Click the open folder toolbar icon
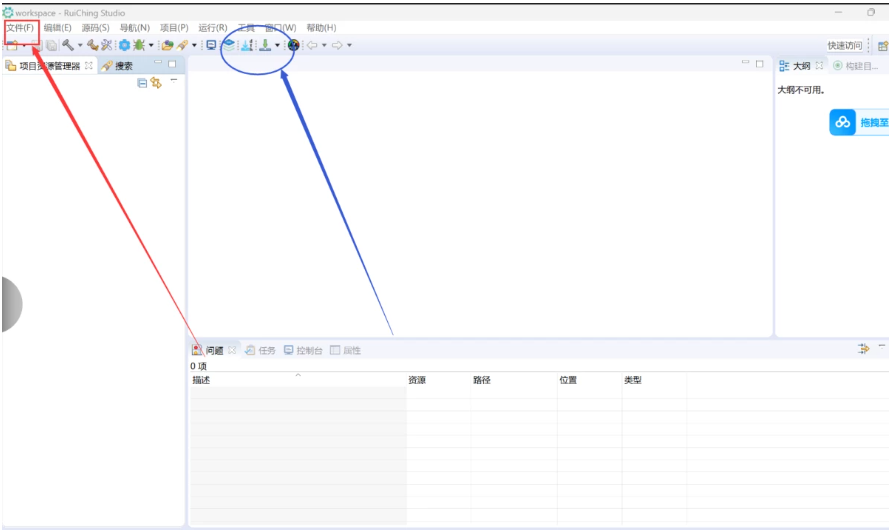 click(167, 45)
